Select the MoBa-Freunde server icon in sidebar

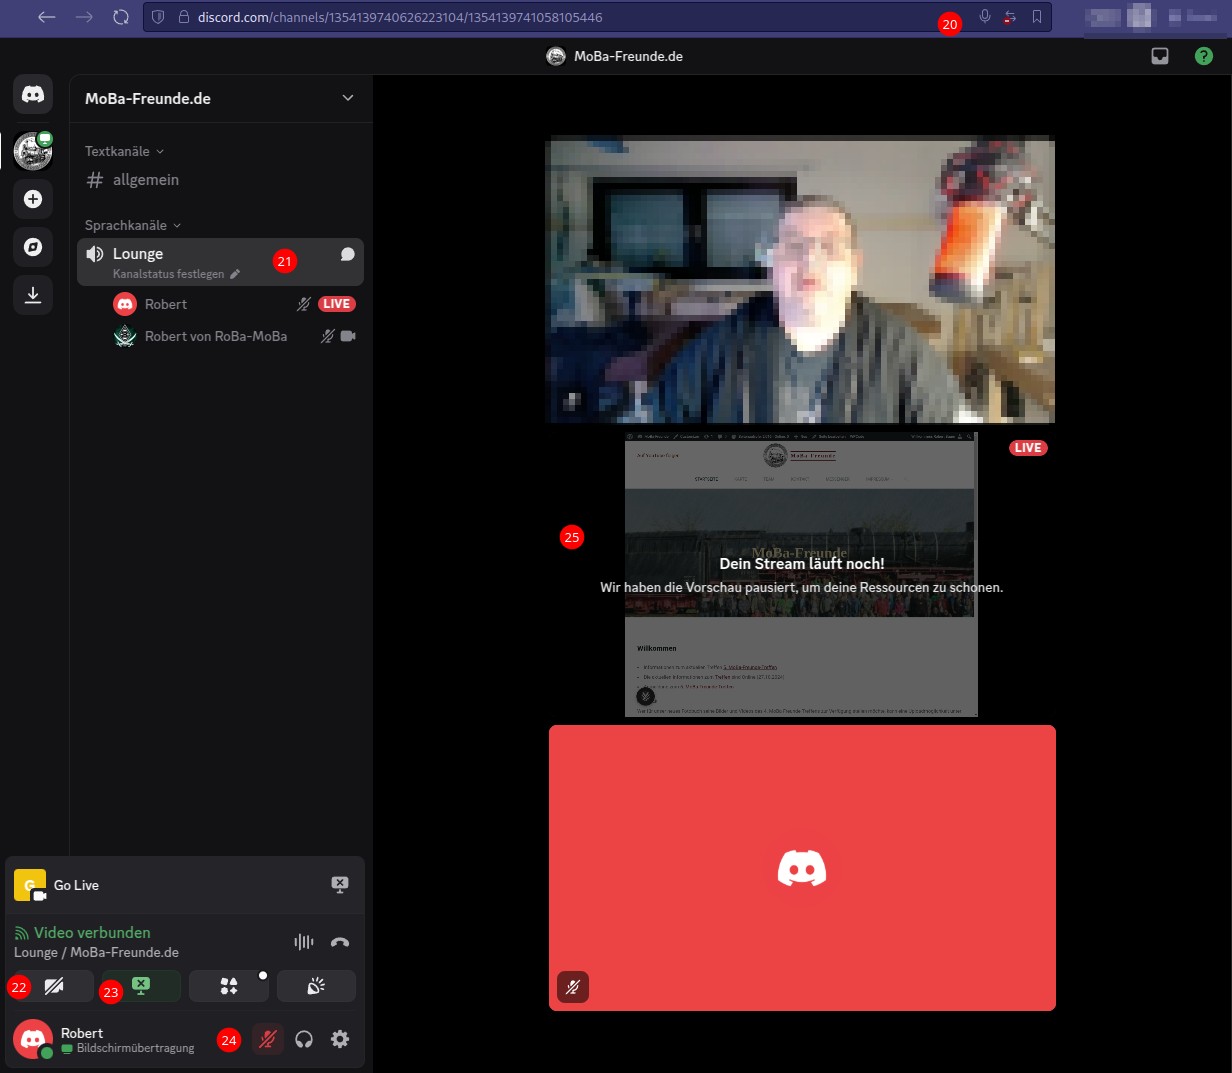(33, 151)
